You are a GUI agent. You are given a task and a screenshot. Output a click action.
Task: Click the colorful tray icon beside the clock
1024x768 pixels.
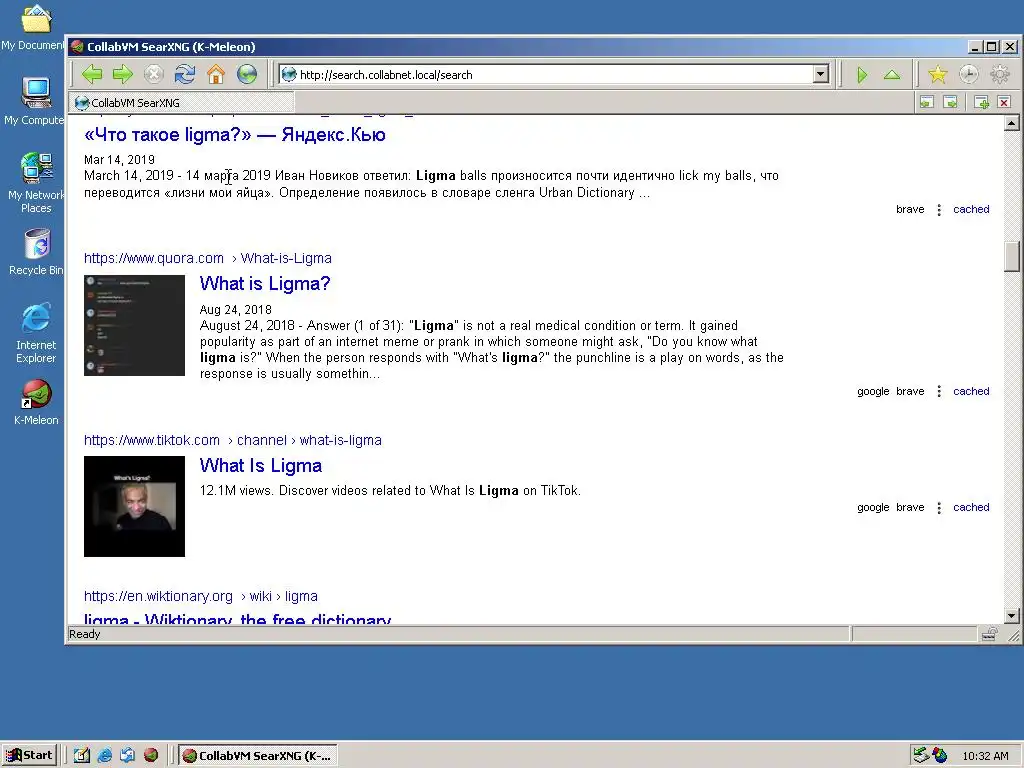click(940, 756)
